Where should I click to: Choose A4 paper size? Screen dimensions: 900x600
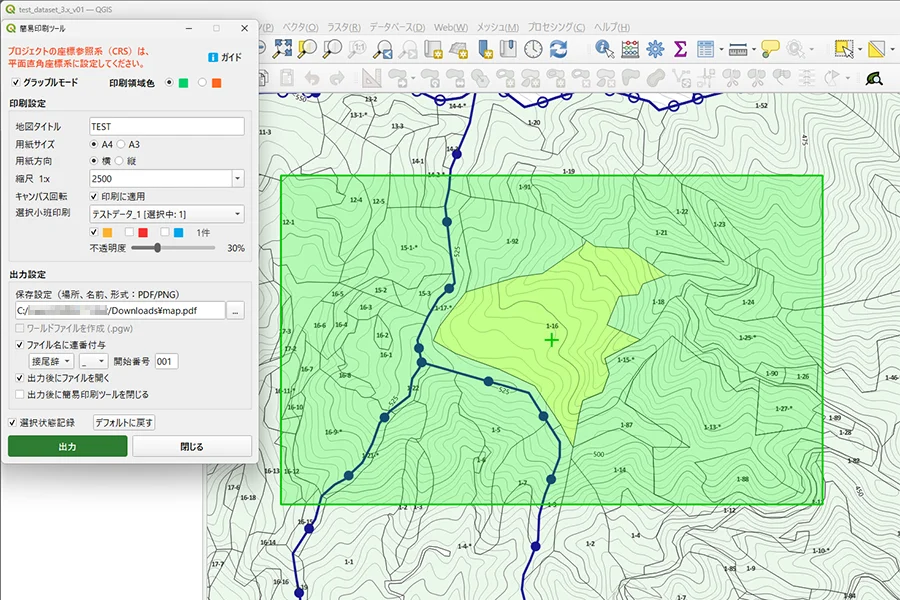tap(94, 144)
